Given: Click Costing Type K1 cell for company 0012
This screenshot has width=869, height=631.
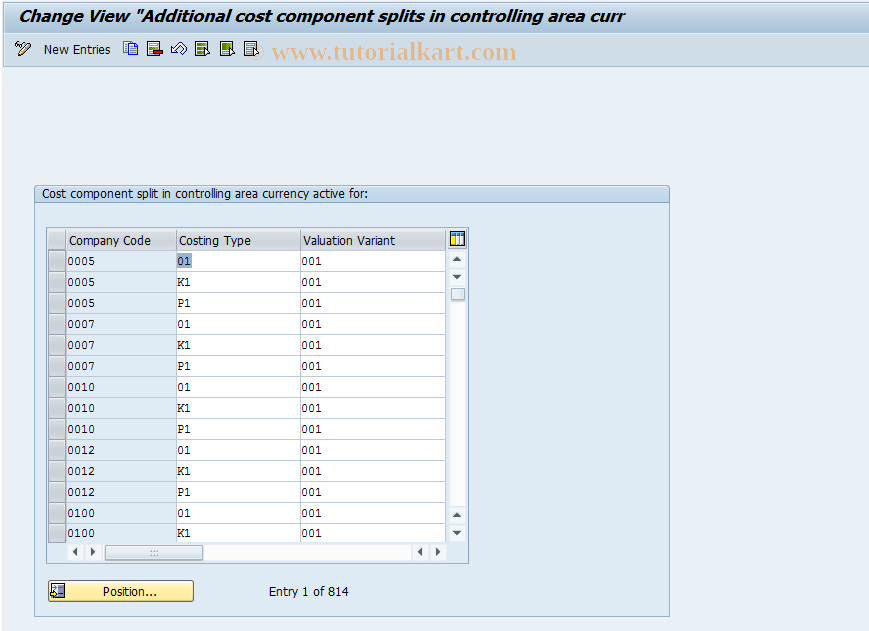Looking at the screenshot, I should click(238, 471).
